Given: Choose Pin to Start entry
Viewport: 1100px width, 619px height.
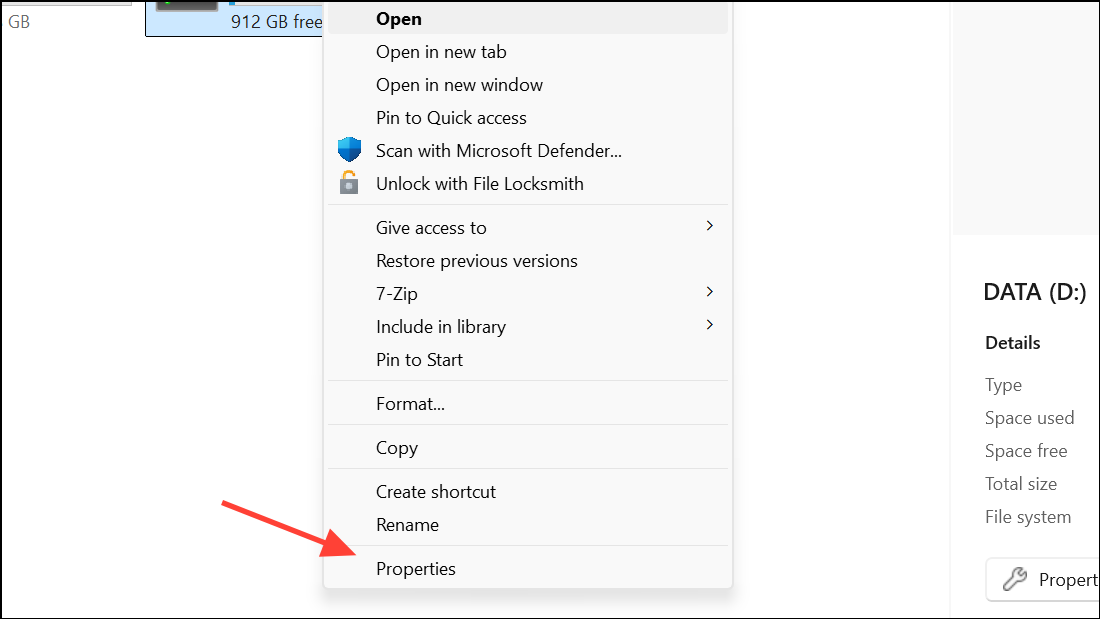Looking at the screenshot, I should pyautogui.click(x=528, y=360).
